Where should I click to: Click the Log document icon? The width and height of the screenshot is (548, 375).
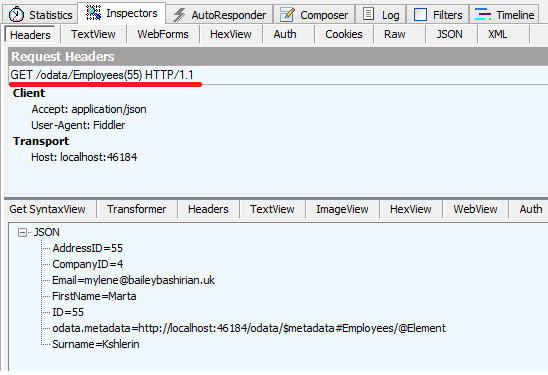tap(368, 14)
